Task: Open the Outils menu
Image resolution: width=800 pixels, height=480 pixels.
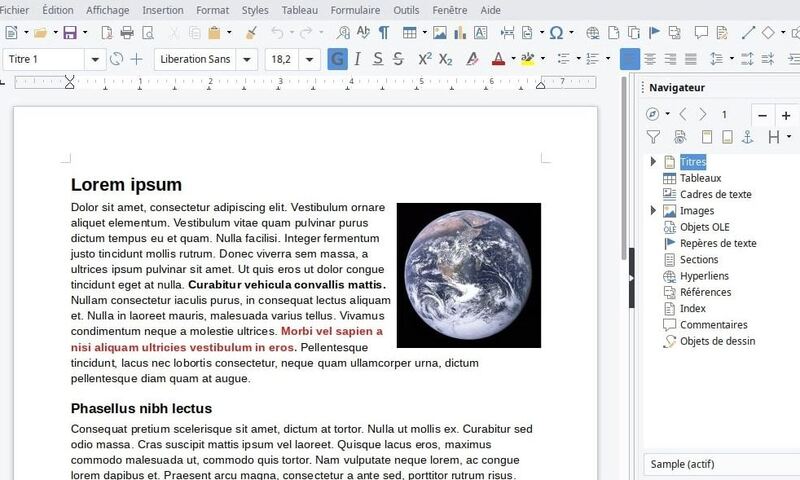Action: pos(406,10)
